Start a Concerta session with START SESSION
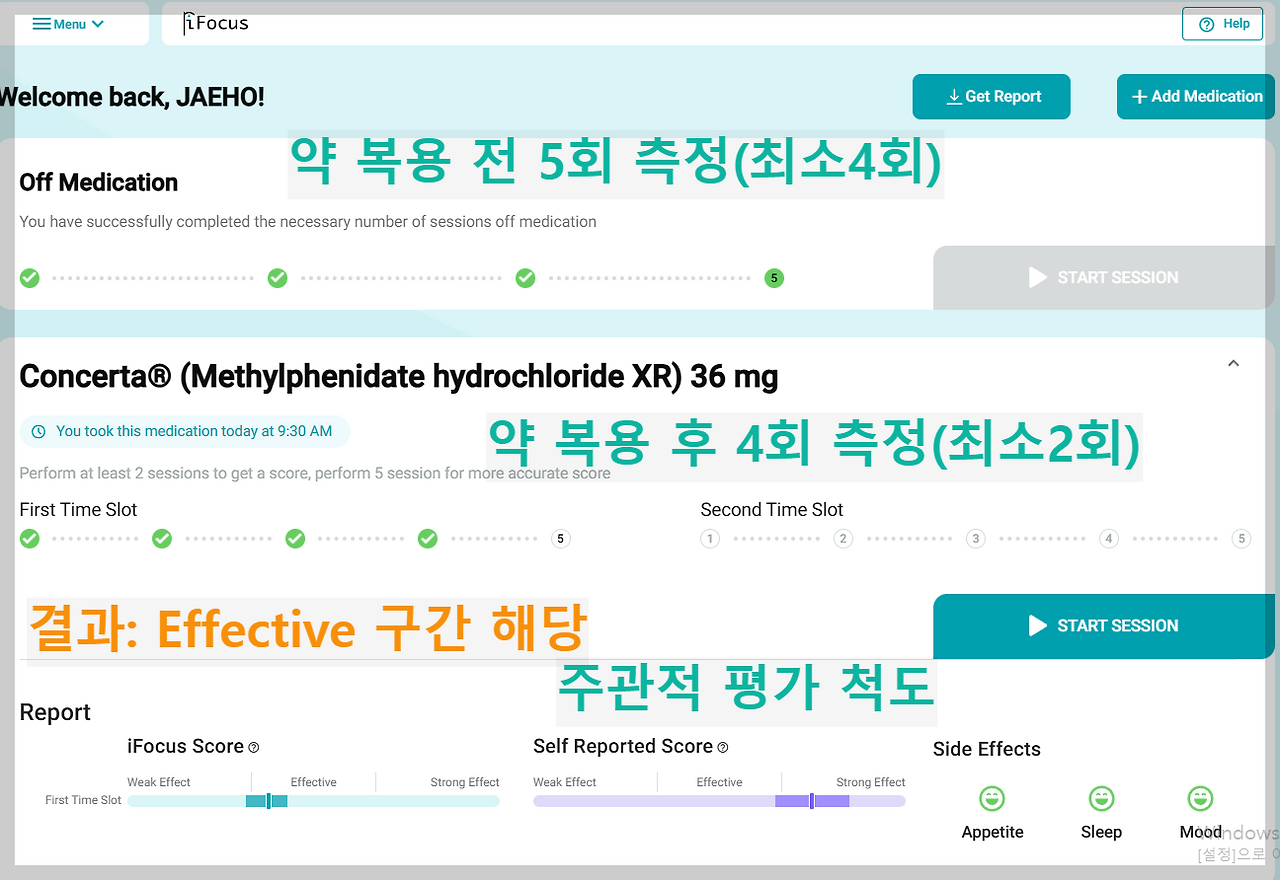The image size is (1280, 880). pyautogui.click(x=1104, y=626)
